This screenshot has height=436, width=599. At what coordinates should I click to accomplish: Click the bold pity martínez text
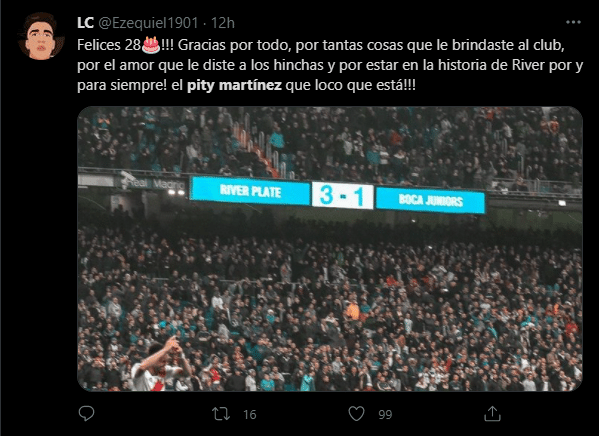[234, 85]
